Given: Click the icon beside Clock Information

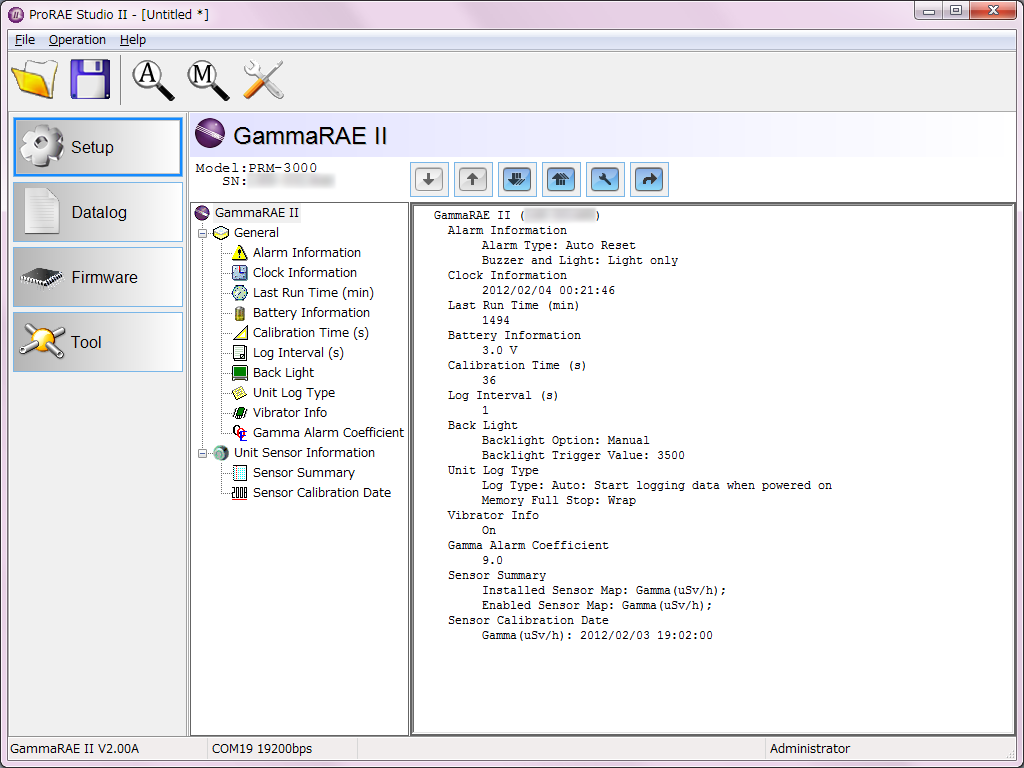Looking at the screenshot, I should point(240,272).
